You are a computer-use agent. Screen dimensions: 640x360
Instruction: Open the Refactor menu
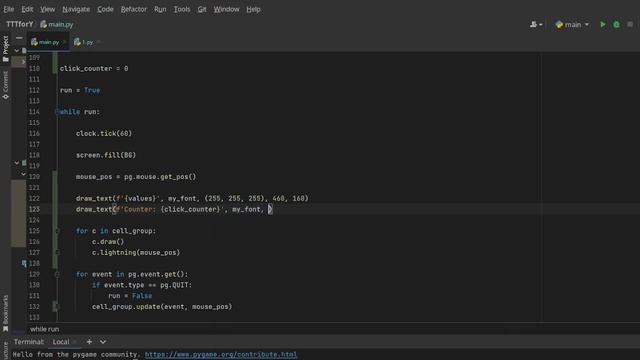pos(133,9)
